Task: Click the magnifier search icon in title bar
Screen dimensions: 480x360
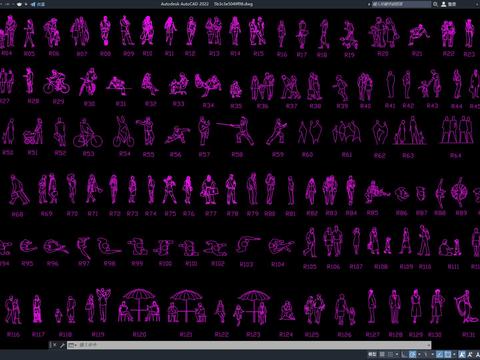Action: pyautogui.click(x=435, y=4)
